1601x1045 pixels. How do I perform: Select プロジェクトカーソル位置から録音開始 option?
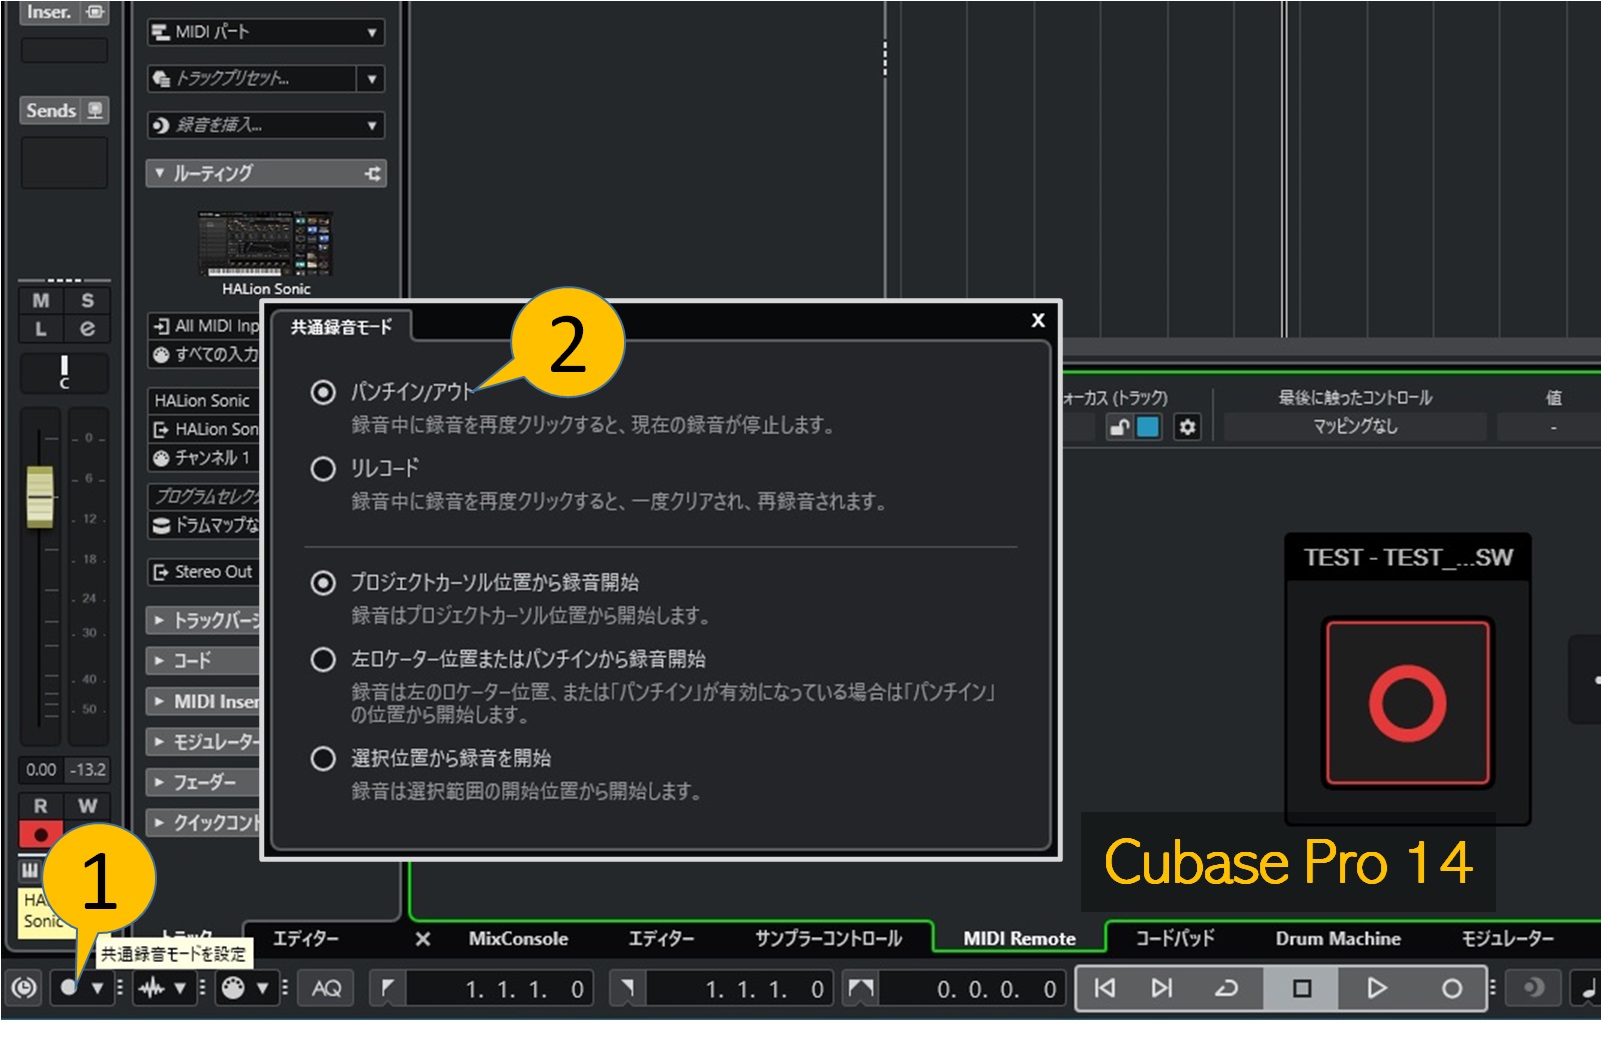[x=323, y=582]
